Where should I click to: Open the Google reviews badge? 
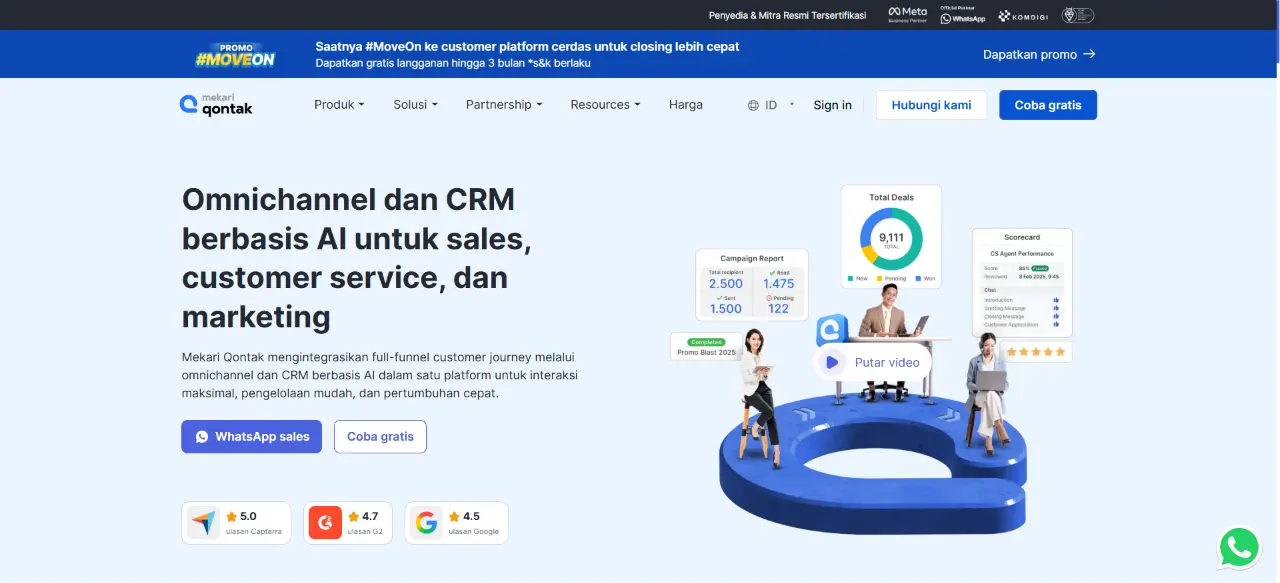coord(457,523)
